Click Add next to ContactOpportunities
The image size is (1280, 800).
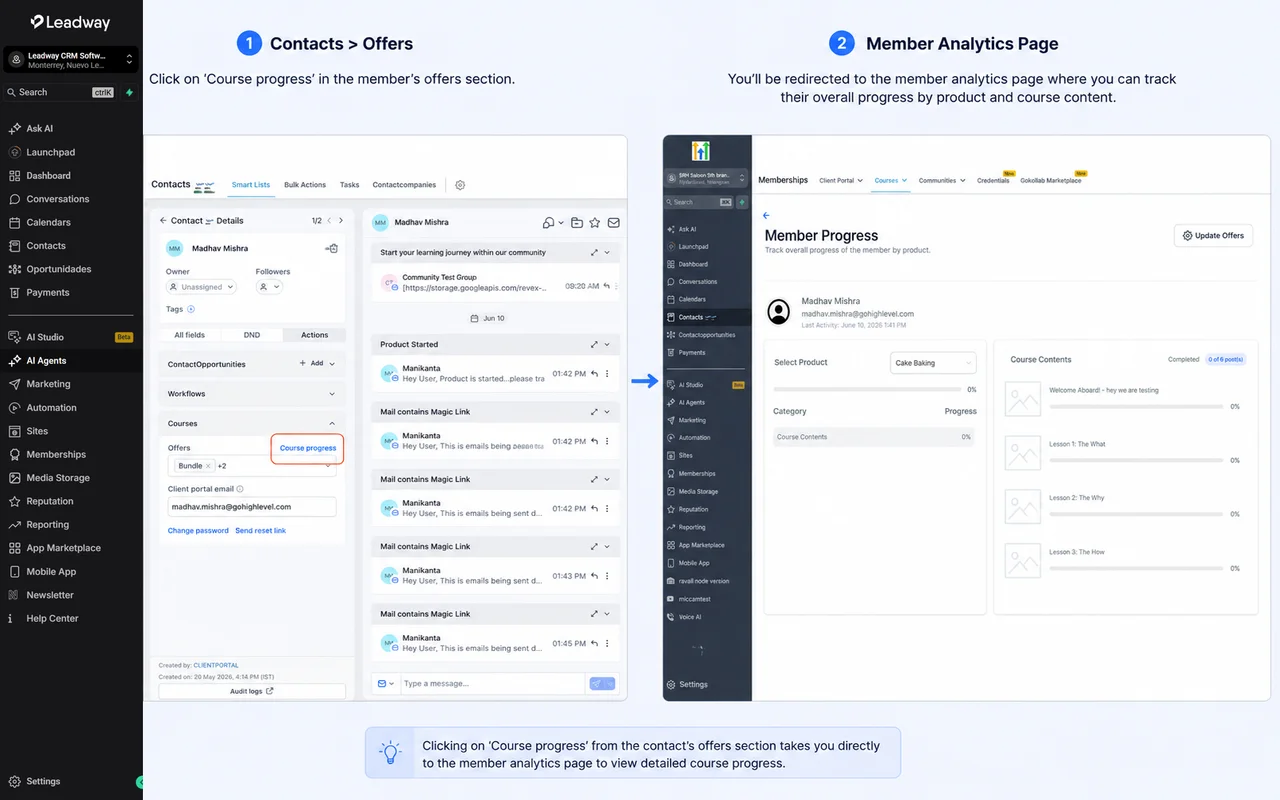coord(312,364)
